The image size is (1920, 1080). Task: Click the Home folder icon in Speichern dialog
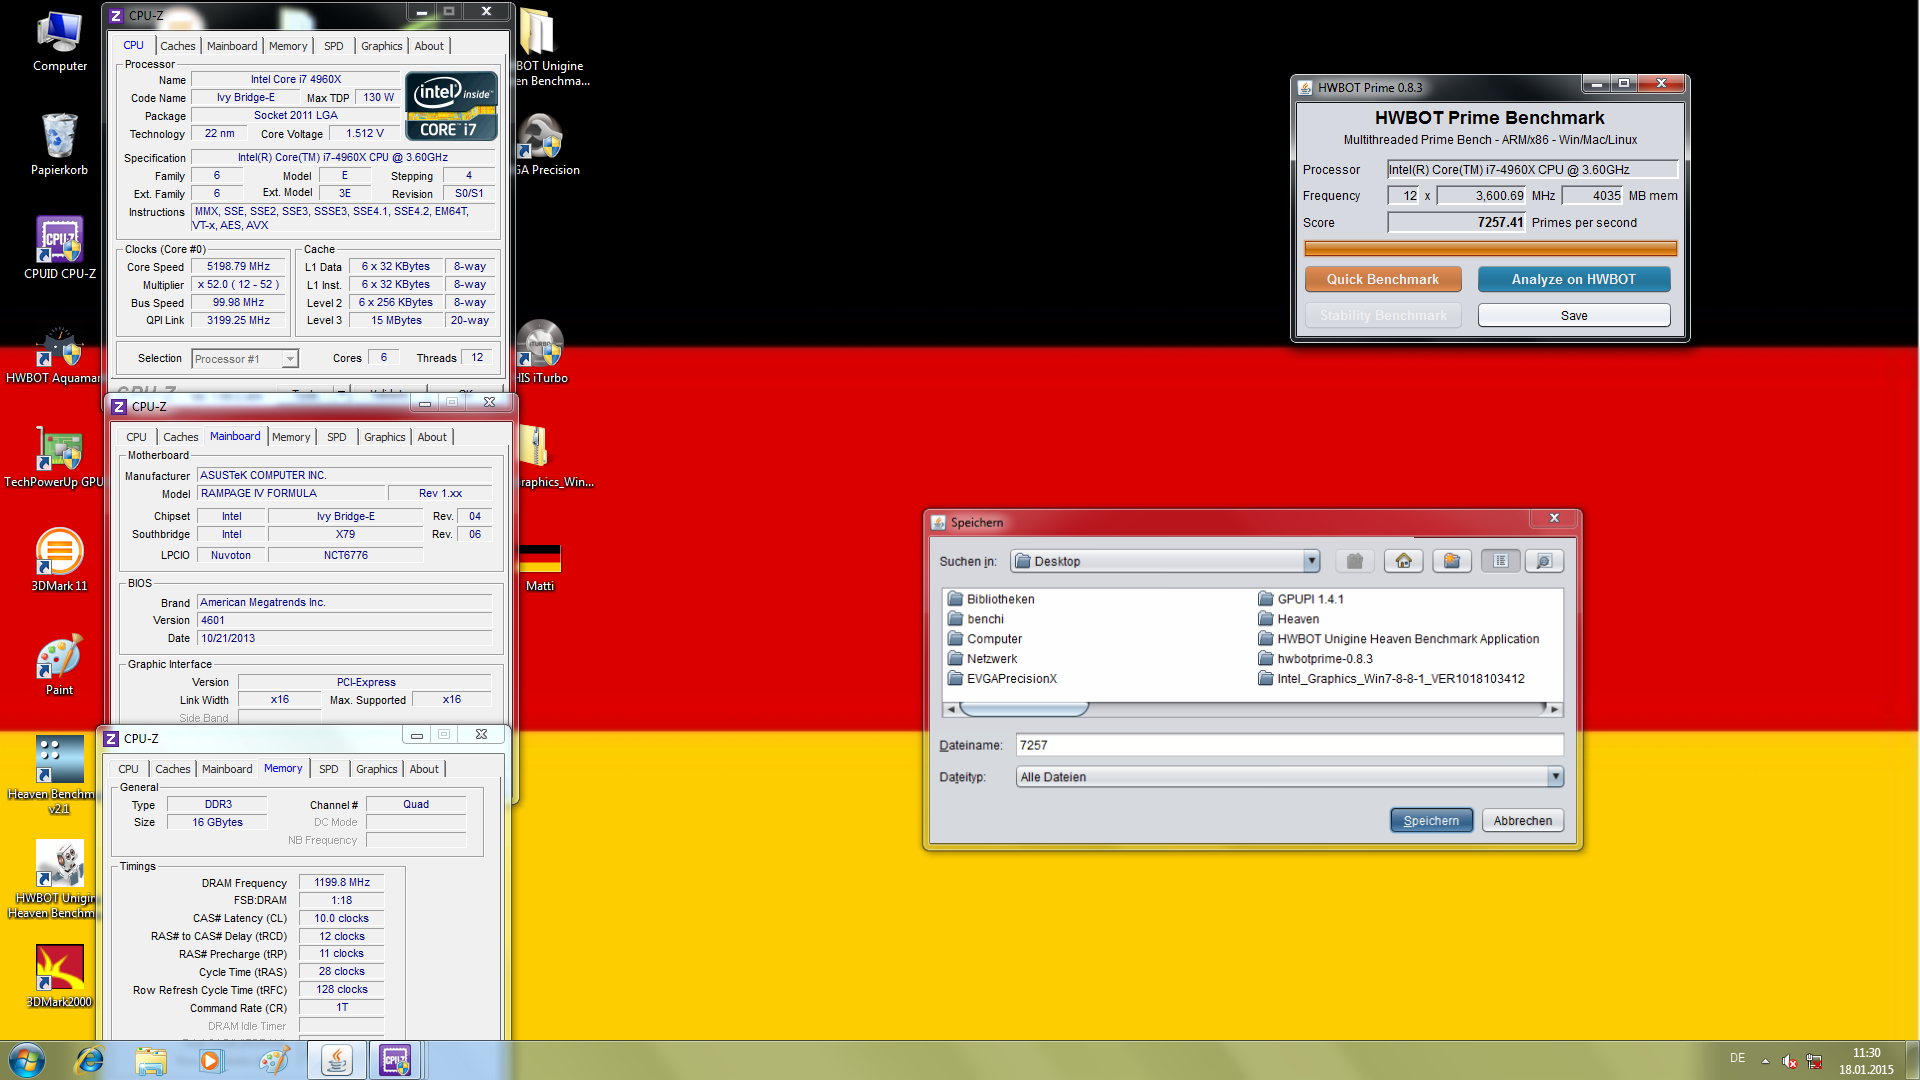pyautogui.click(x=1403, y=561)
